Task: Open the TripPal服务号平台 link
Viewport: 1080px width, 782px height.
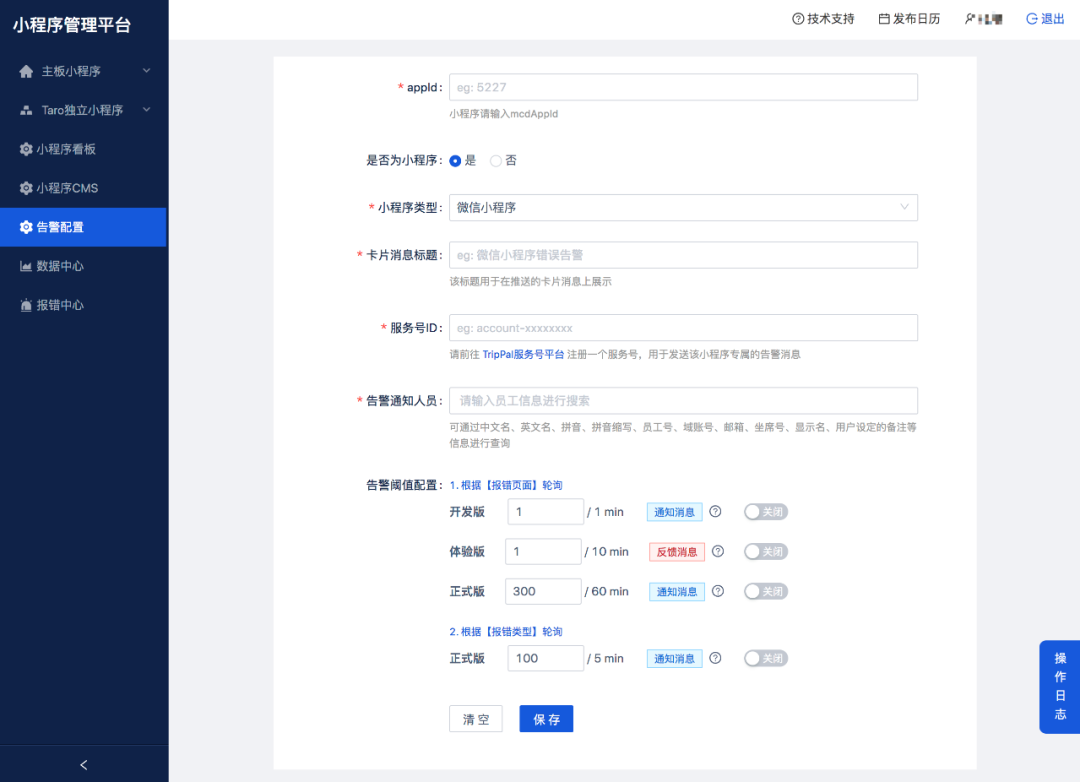Action: click(523, 354)
